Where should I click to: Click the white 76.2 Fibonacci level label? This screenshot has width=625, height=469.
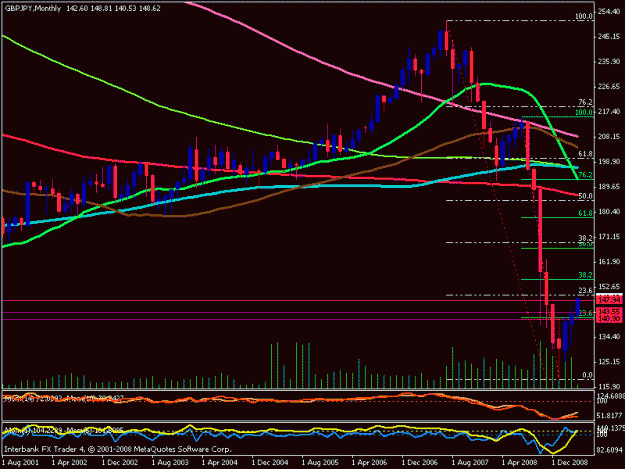coord(586,102)
